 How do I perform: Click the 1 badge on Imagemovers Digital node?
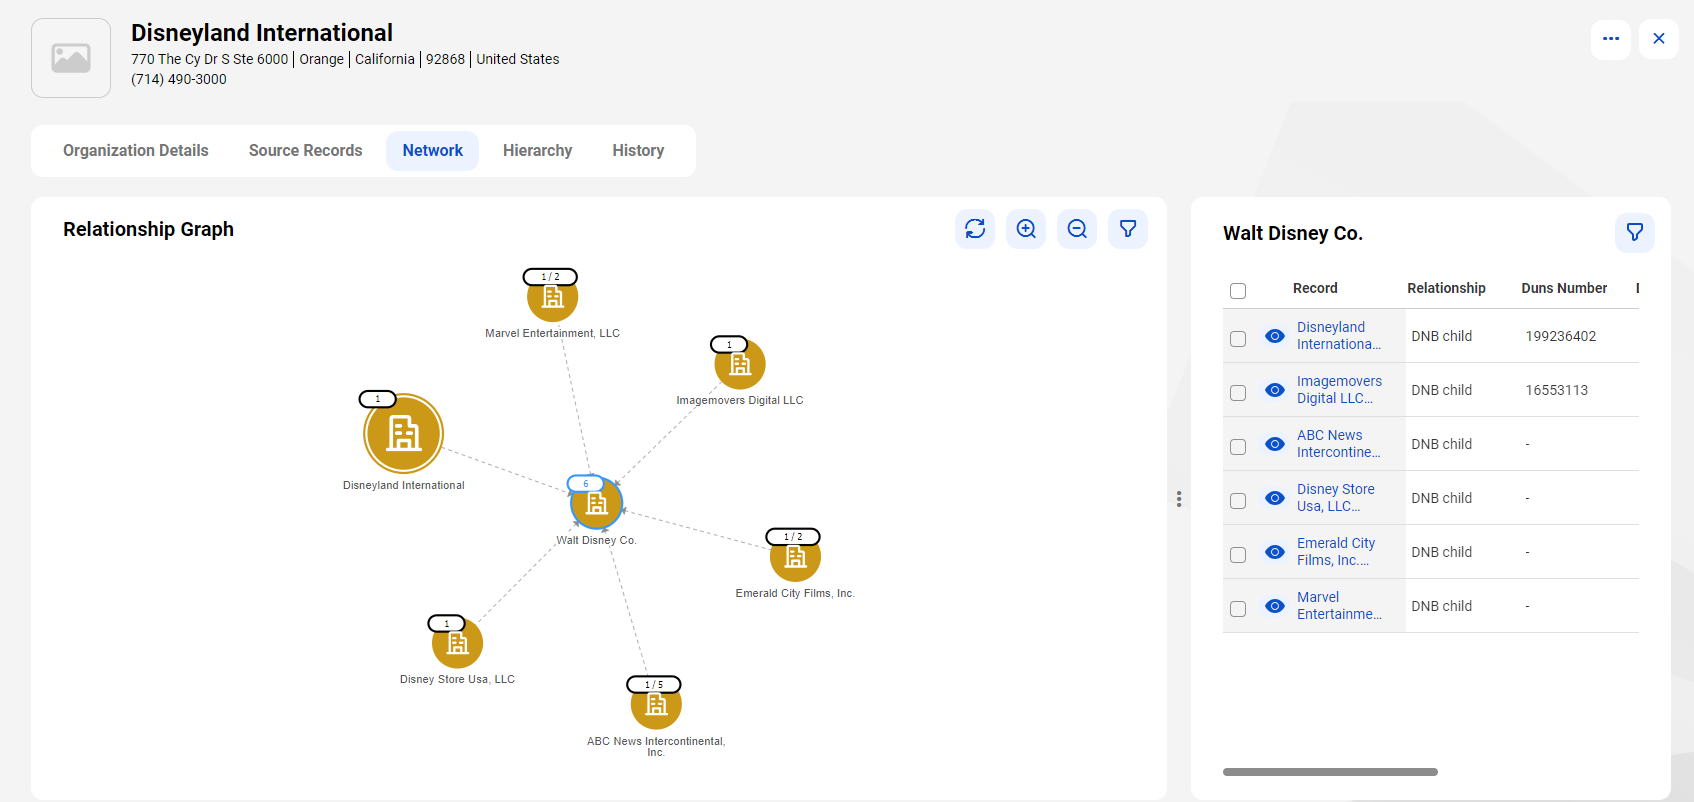coord(729,345)
